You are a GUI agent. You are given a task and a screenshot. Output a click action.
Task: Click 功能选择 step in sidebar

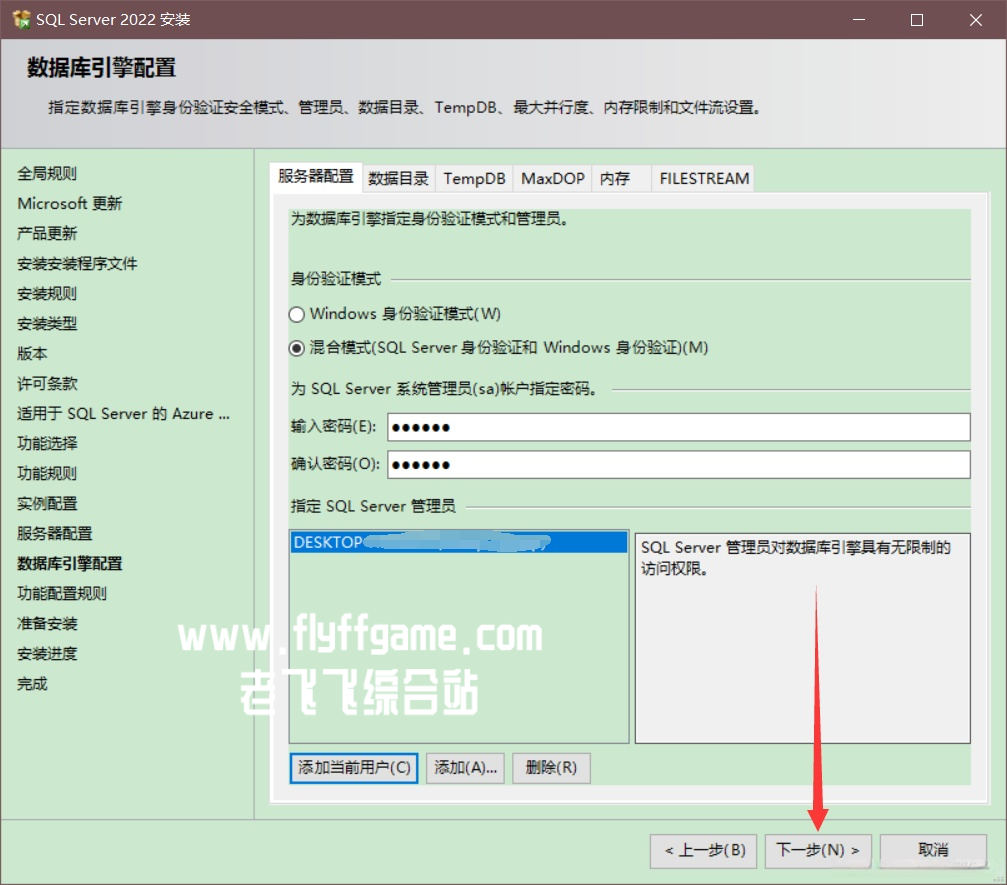click(x=47, y=444)
